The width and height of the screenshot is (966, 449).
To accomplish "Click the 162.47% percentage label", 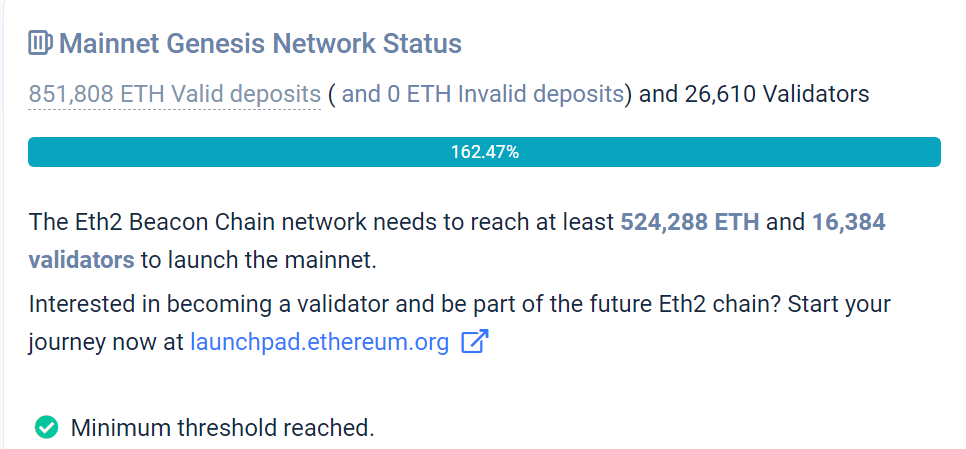I will click(x=484, y=152).
